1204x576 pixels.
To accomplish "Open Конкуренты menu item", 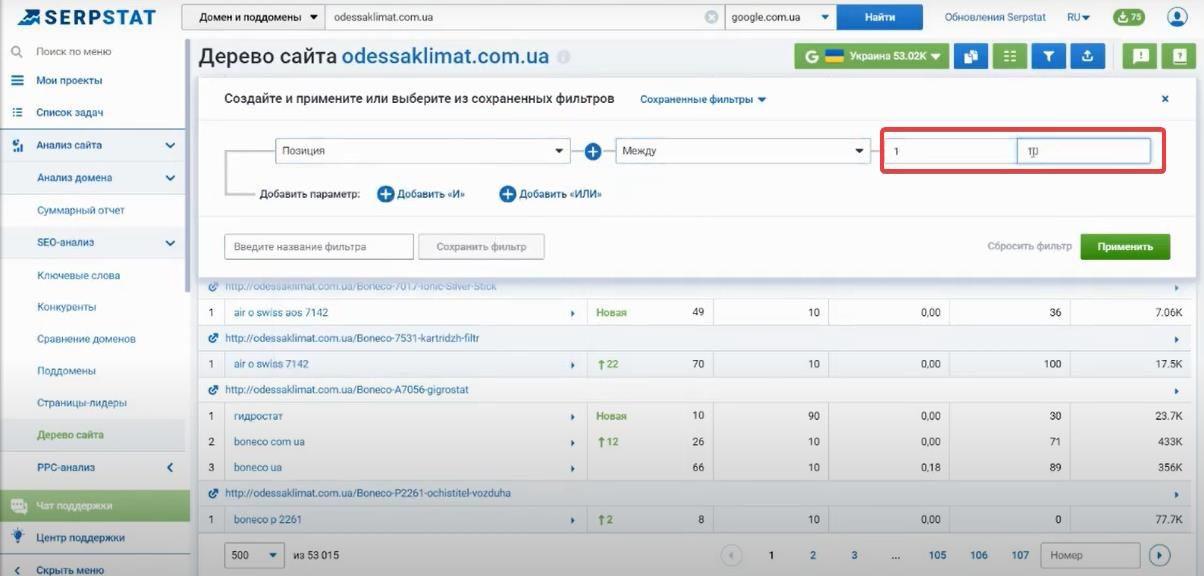I will 67,307.
